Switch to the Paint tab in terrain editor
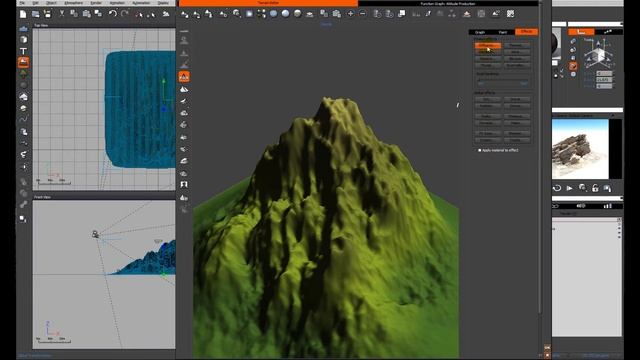 pos(503,32)
